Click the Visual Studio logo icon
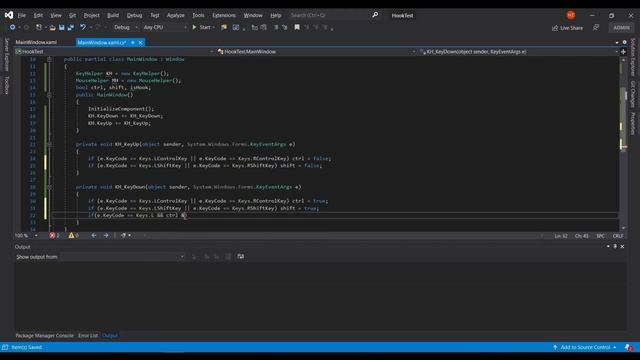Image resolution: width=640 pixels, height=360 pixels. (x=9, y=15)
